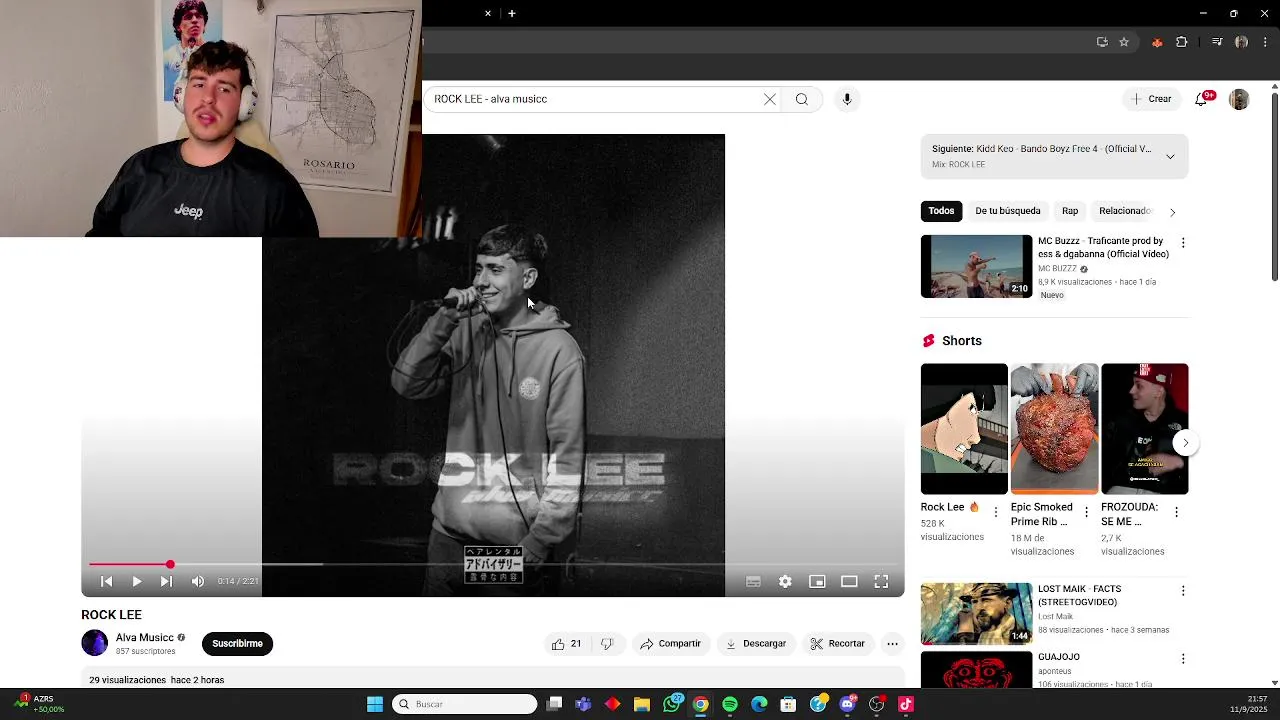Open TikTok from the taskbar

[906, 704]
